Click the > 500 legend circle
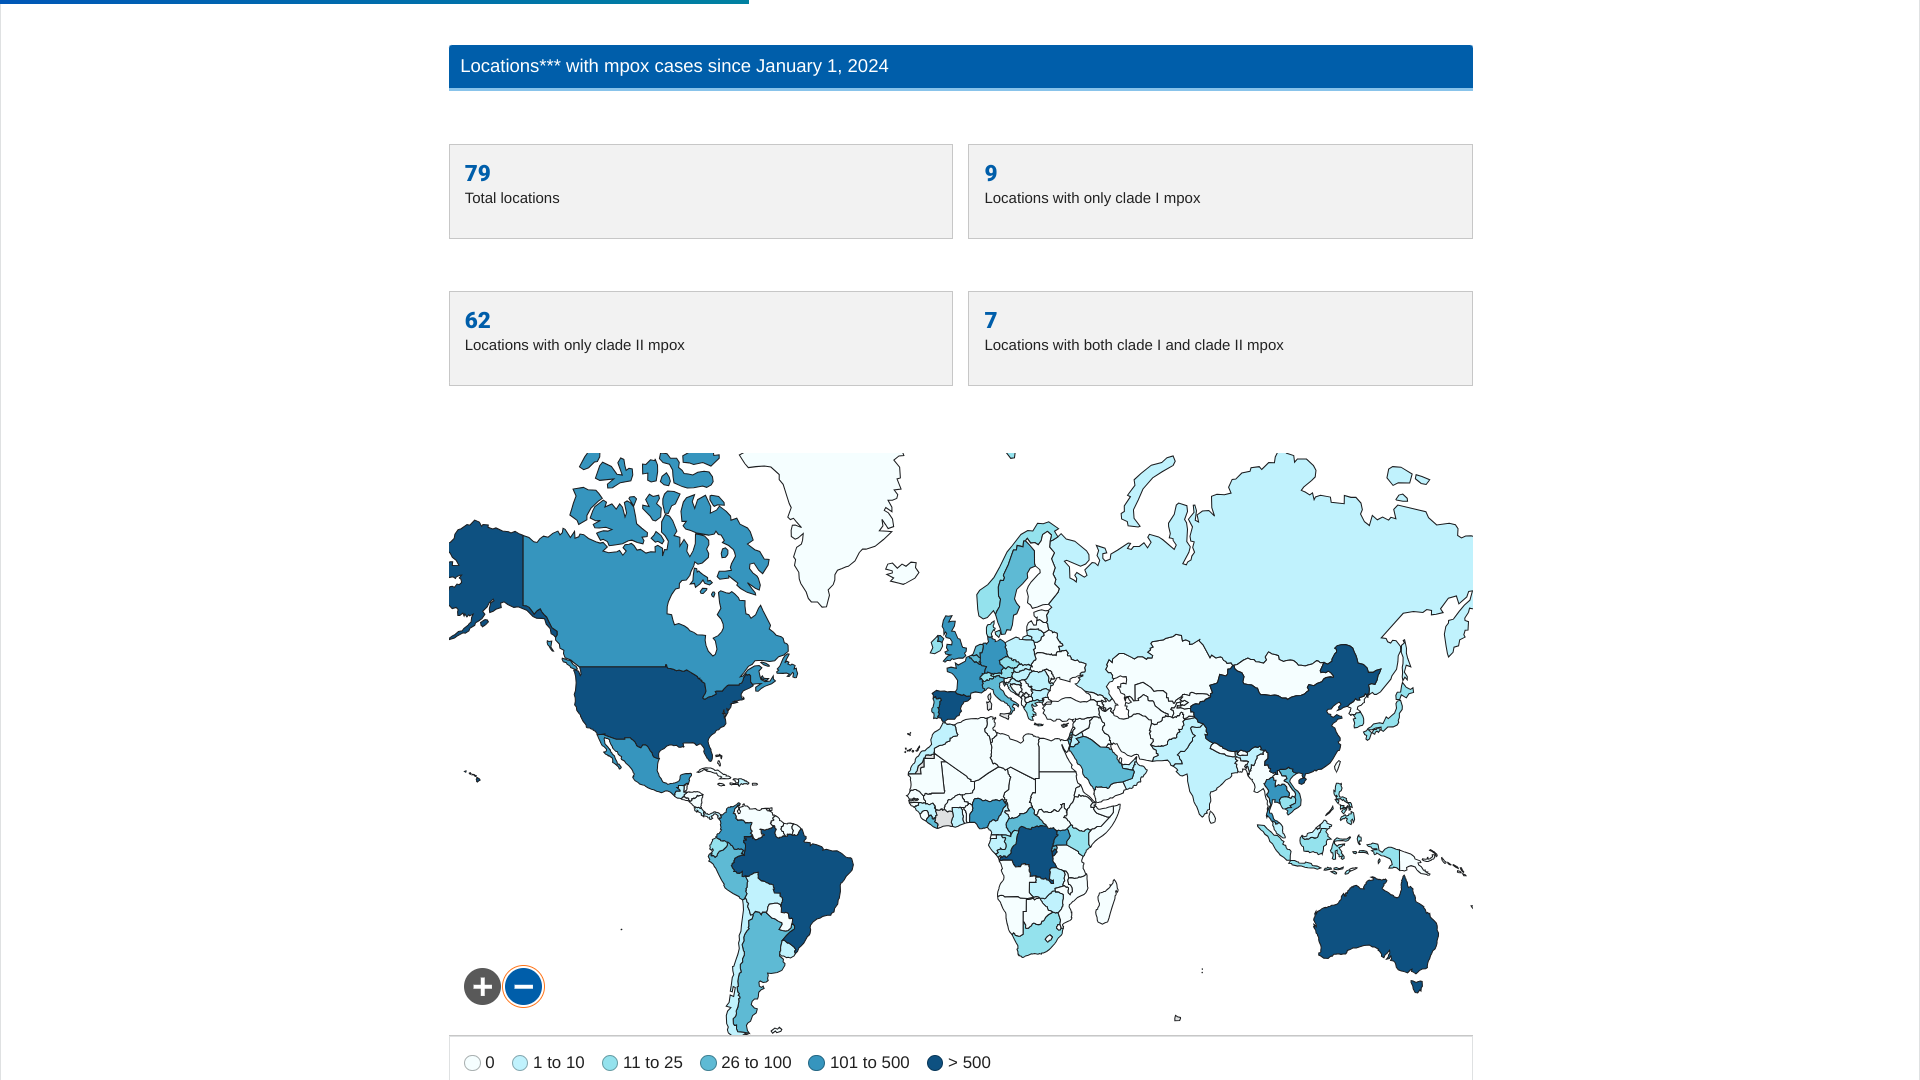The image size is (1920, 1080). point(935,1063)
